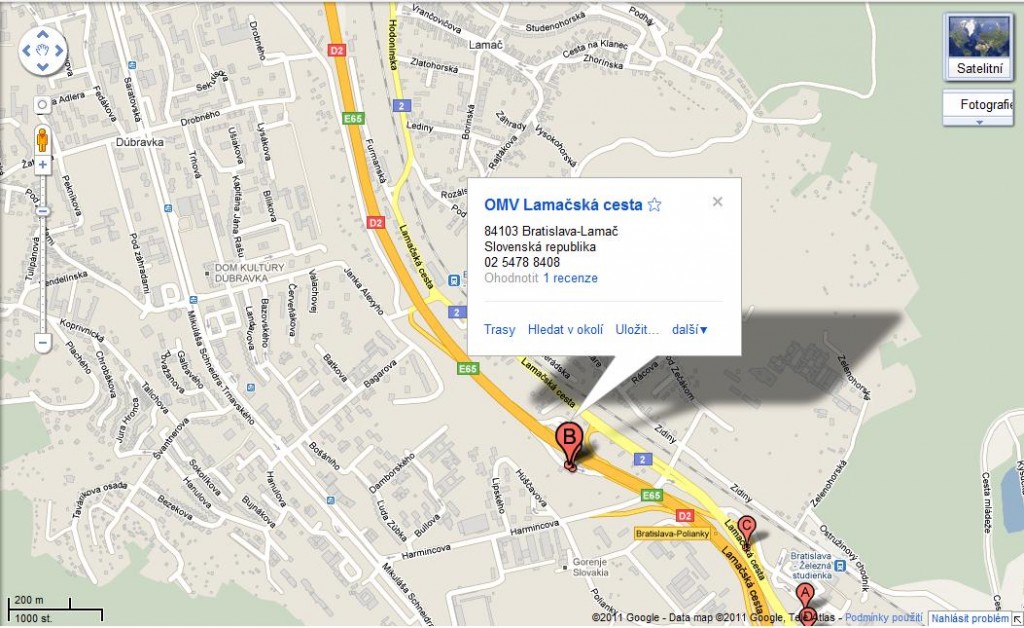Select map marker A near Železná studienka

click(x=805, y=595)
